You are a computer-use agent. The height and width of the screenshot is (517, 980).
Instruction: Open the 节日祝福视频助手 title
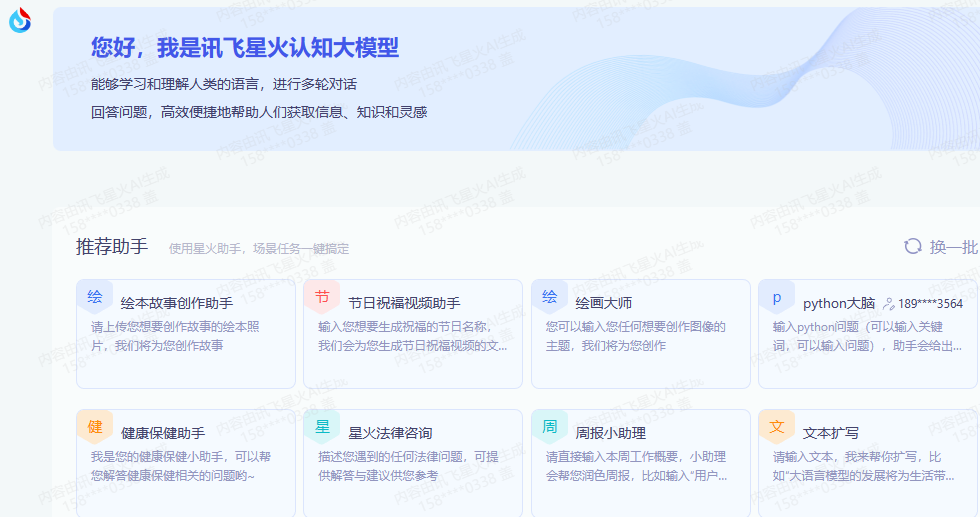(x=404, y=303)
